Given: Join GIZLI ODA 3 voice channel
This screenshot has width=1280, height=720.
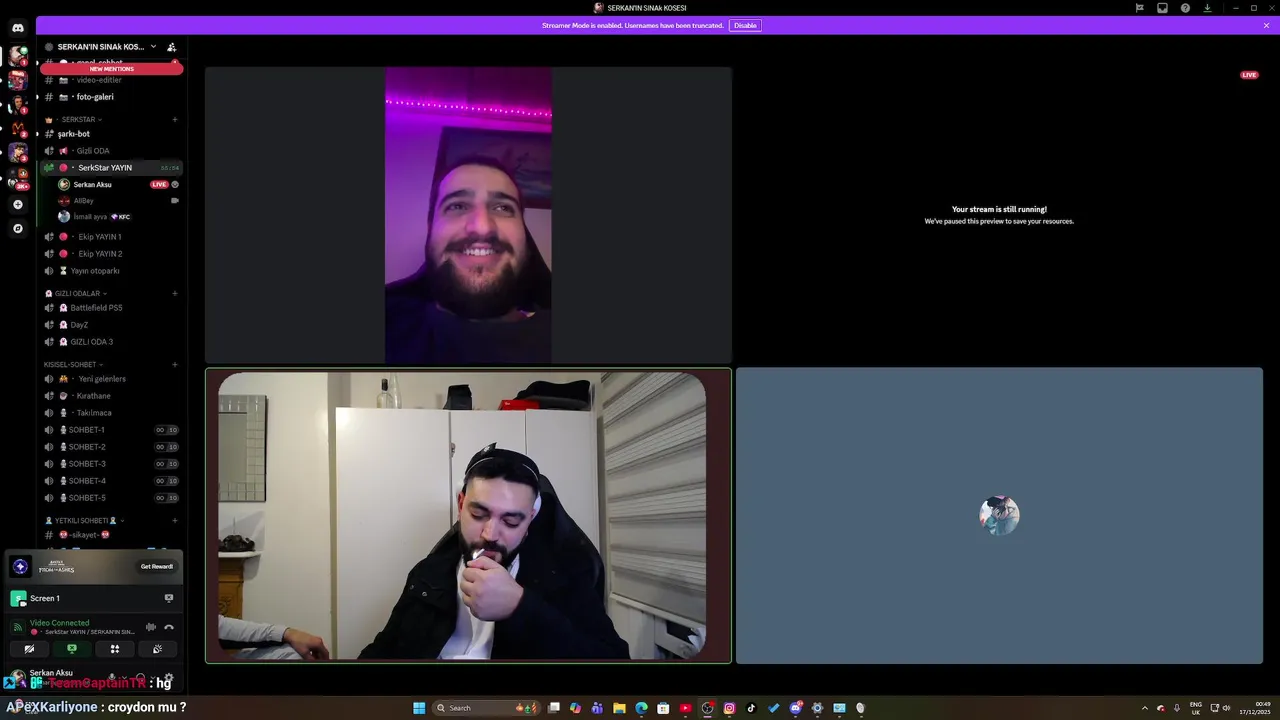Looking at the screenshot, I should pyautogui.click(x=112, y=342).
